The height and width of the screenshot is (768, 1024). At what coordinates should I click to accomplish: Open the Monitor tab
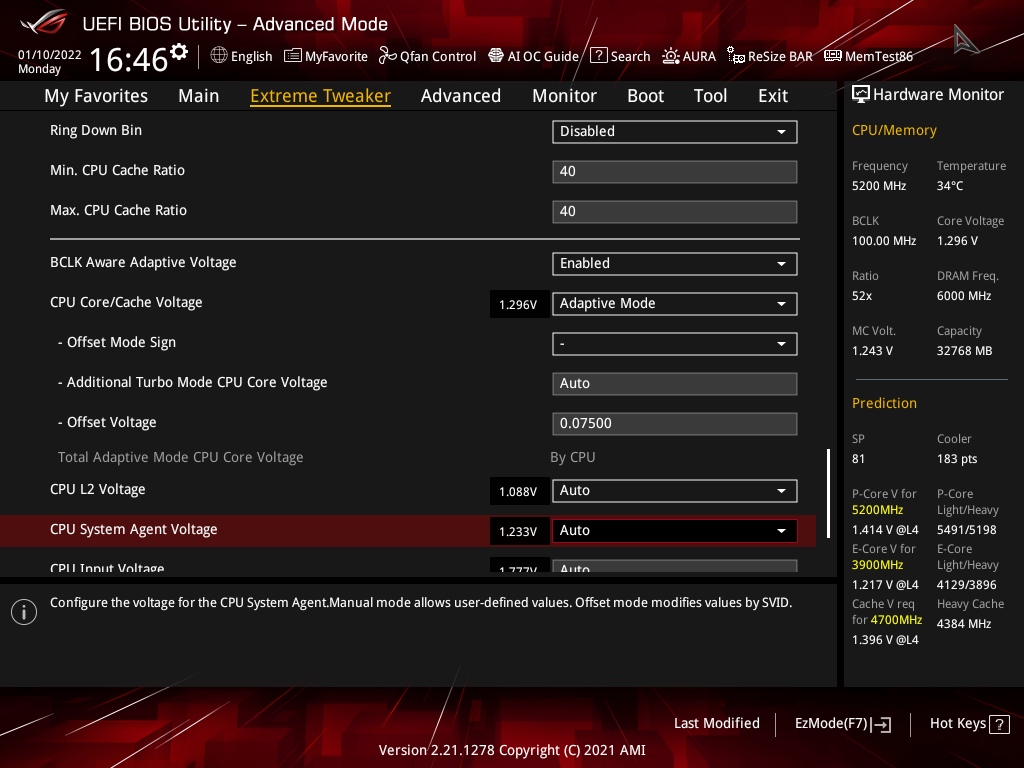coord(564,96)
